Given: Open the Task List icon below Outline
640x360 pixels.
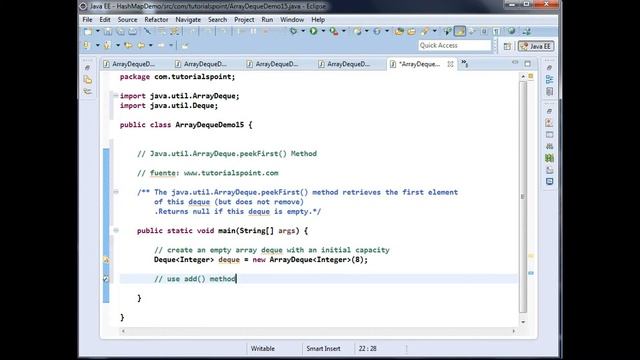Looking at the screenshot, I should (549, 91).
